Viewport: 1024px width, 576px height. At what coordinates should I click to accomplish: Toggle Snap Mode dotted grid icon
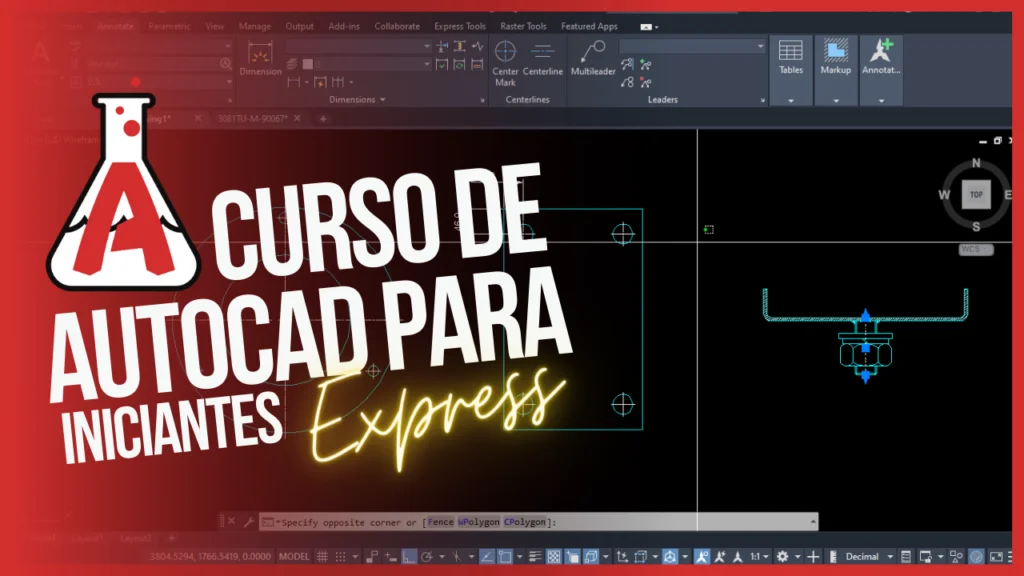(340, 556)
